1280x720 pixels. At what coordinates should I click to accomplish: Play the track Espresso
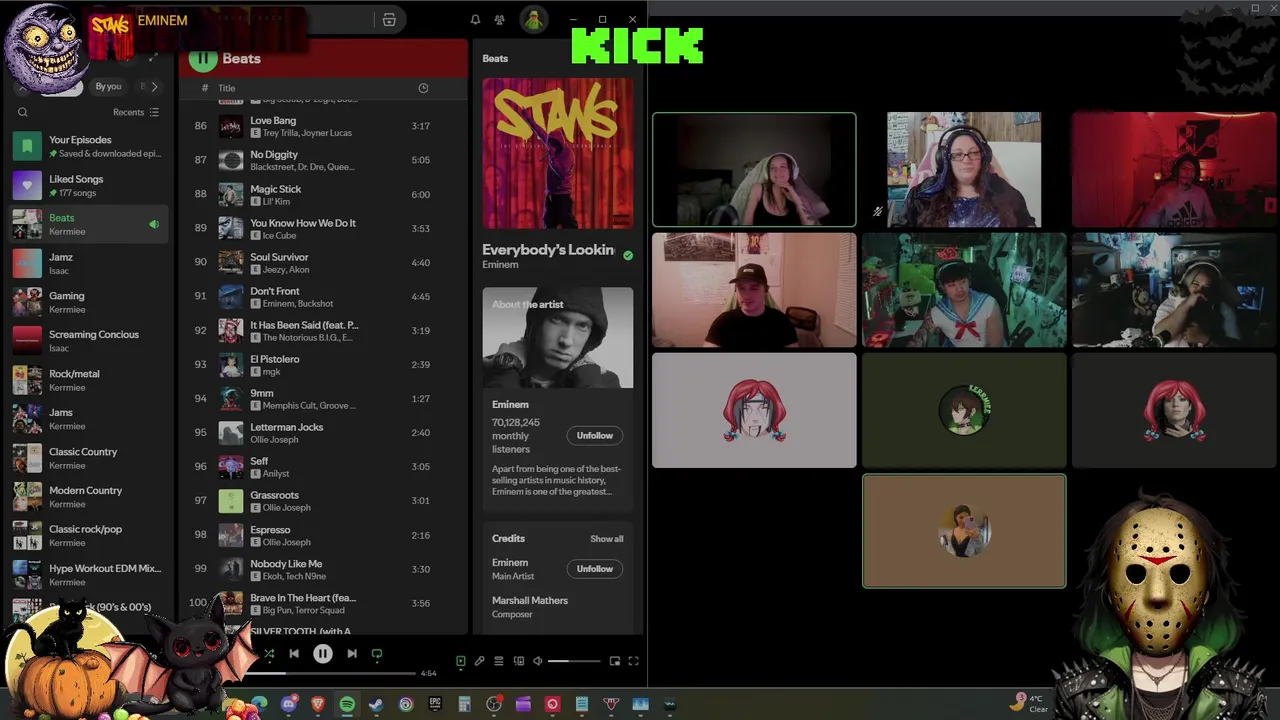tap(323, 535)
